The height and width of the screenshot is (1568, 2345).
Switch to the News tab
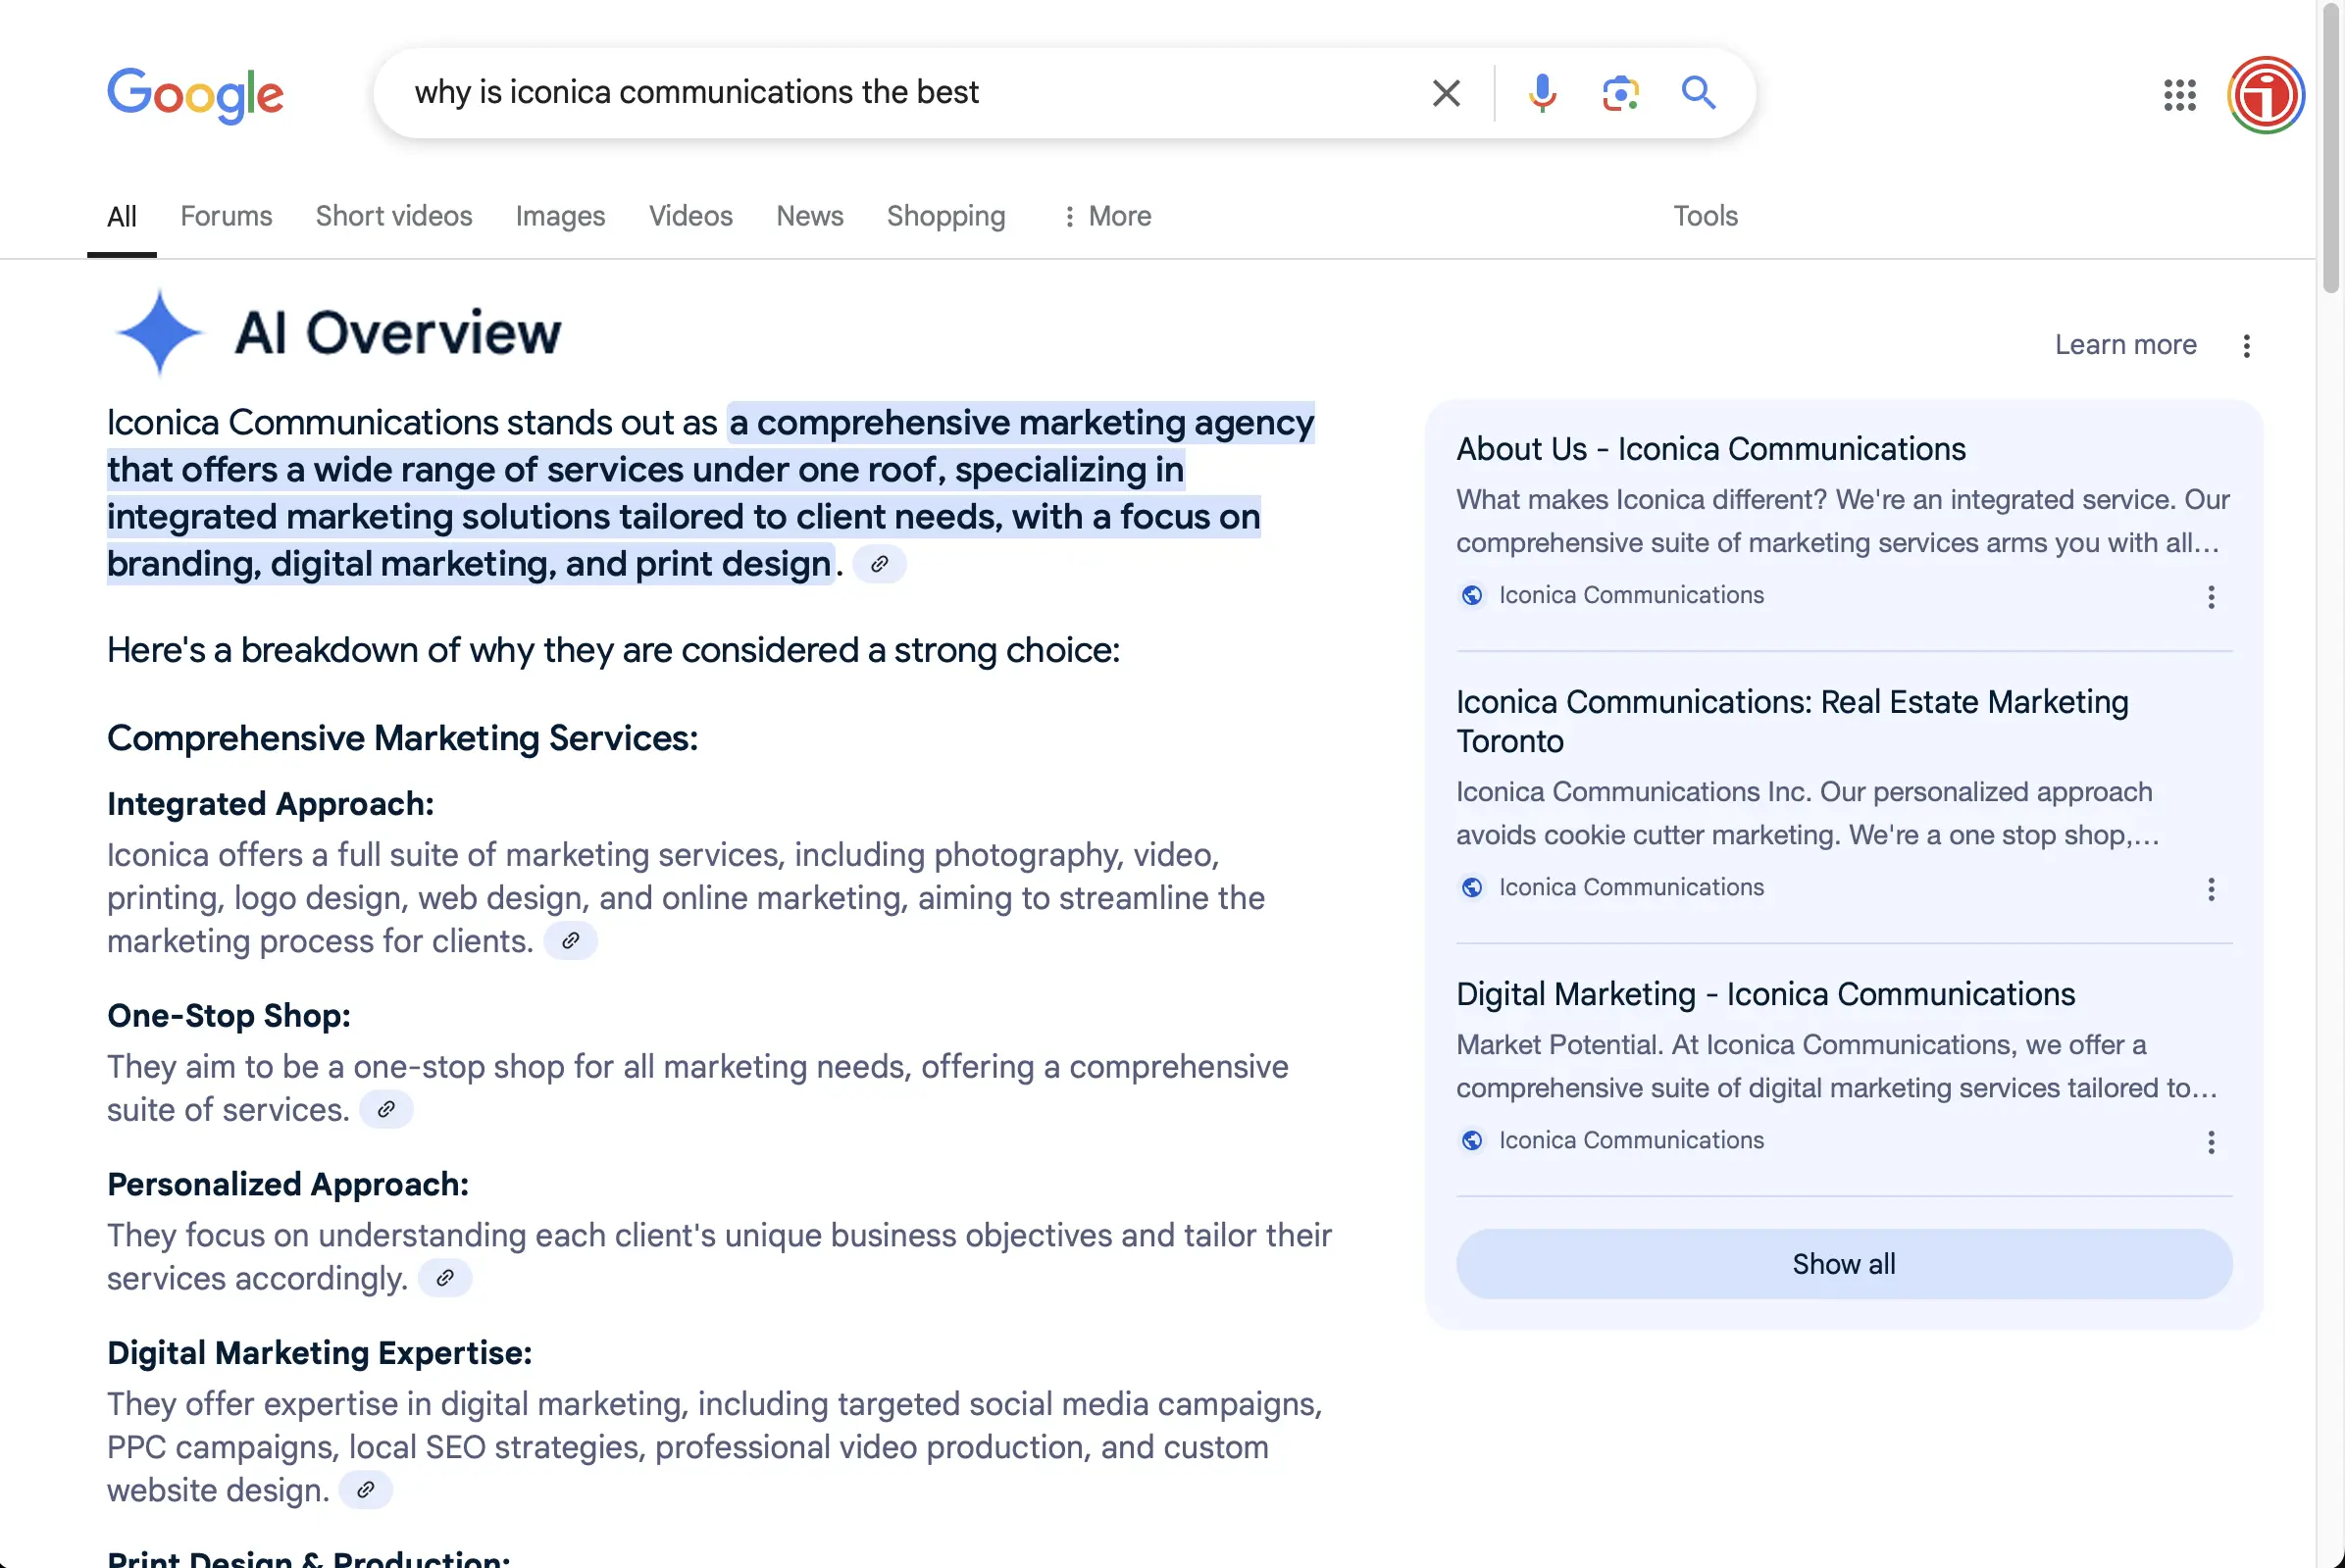(809, 216)
